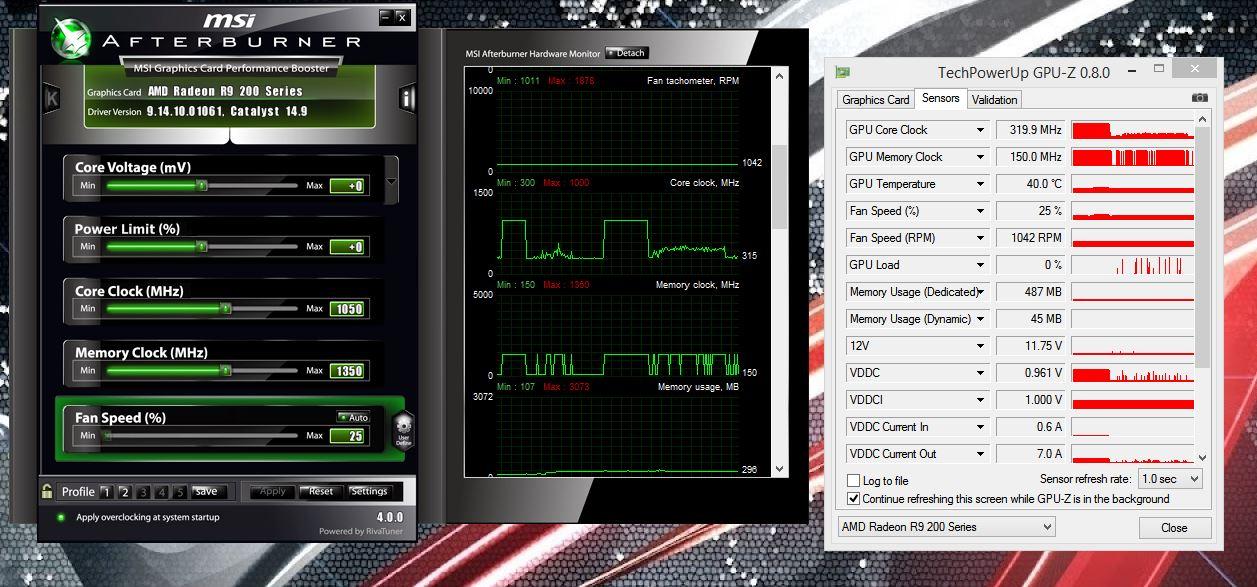Click the GPU-Z title bar app icon
The image size is (1257, 587).
click(x=843, y=72)
